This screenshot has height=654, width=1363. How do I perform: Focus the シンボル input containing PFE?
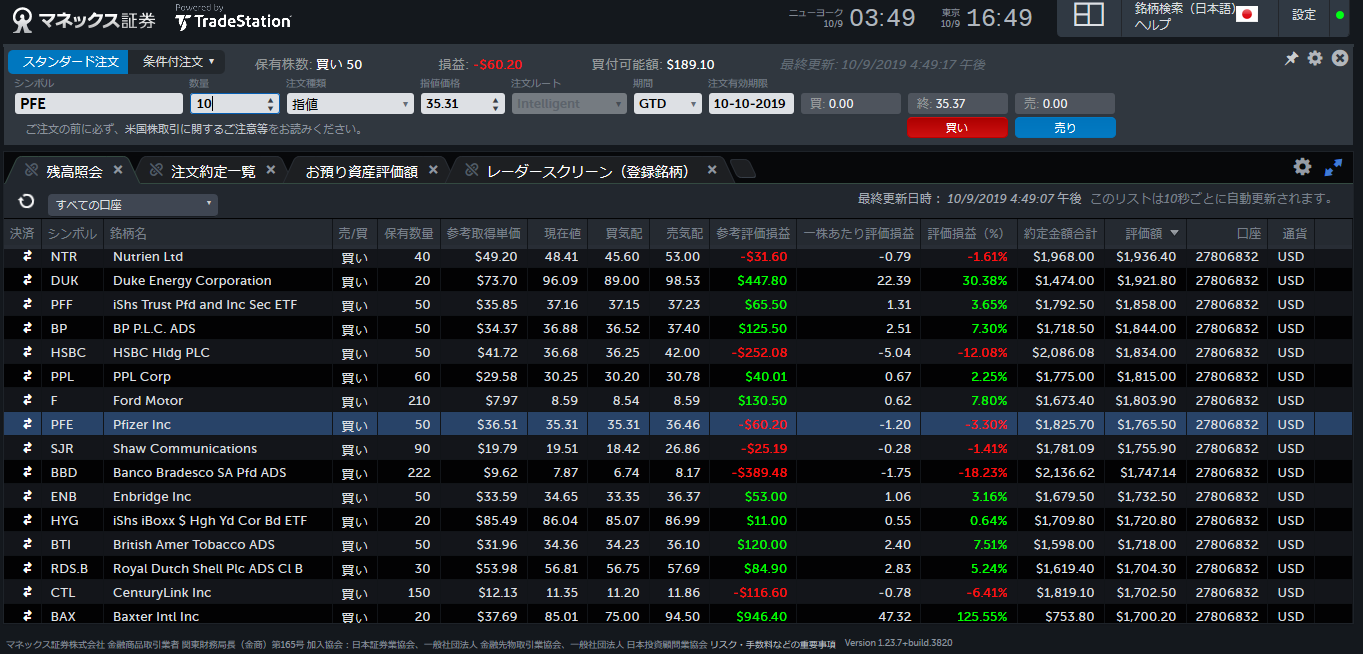pos(98,103)
